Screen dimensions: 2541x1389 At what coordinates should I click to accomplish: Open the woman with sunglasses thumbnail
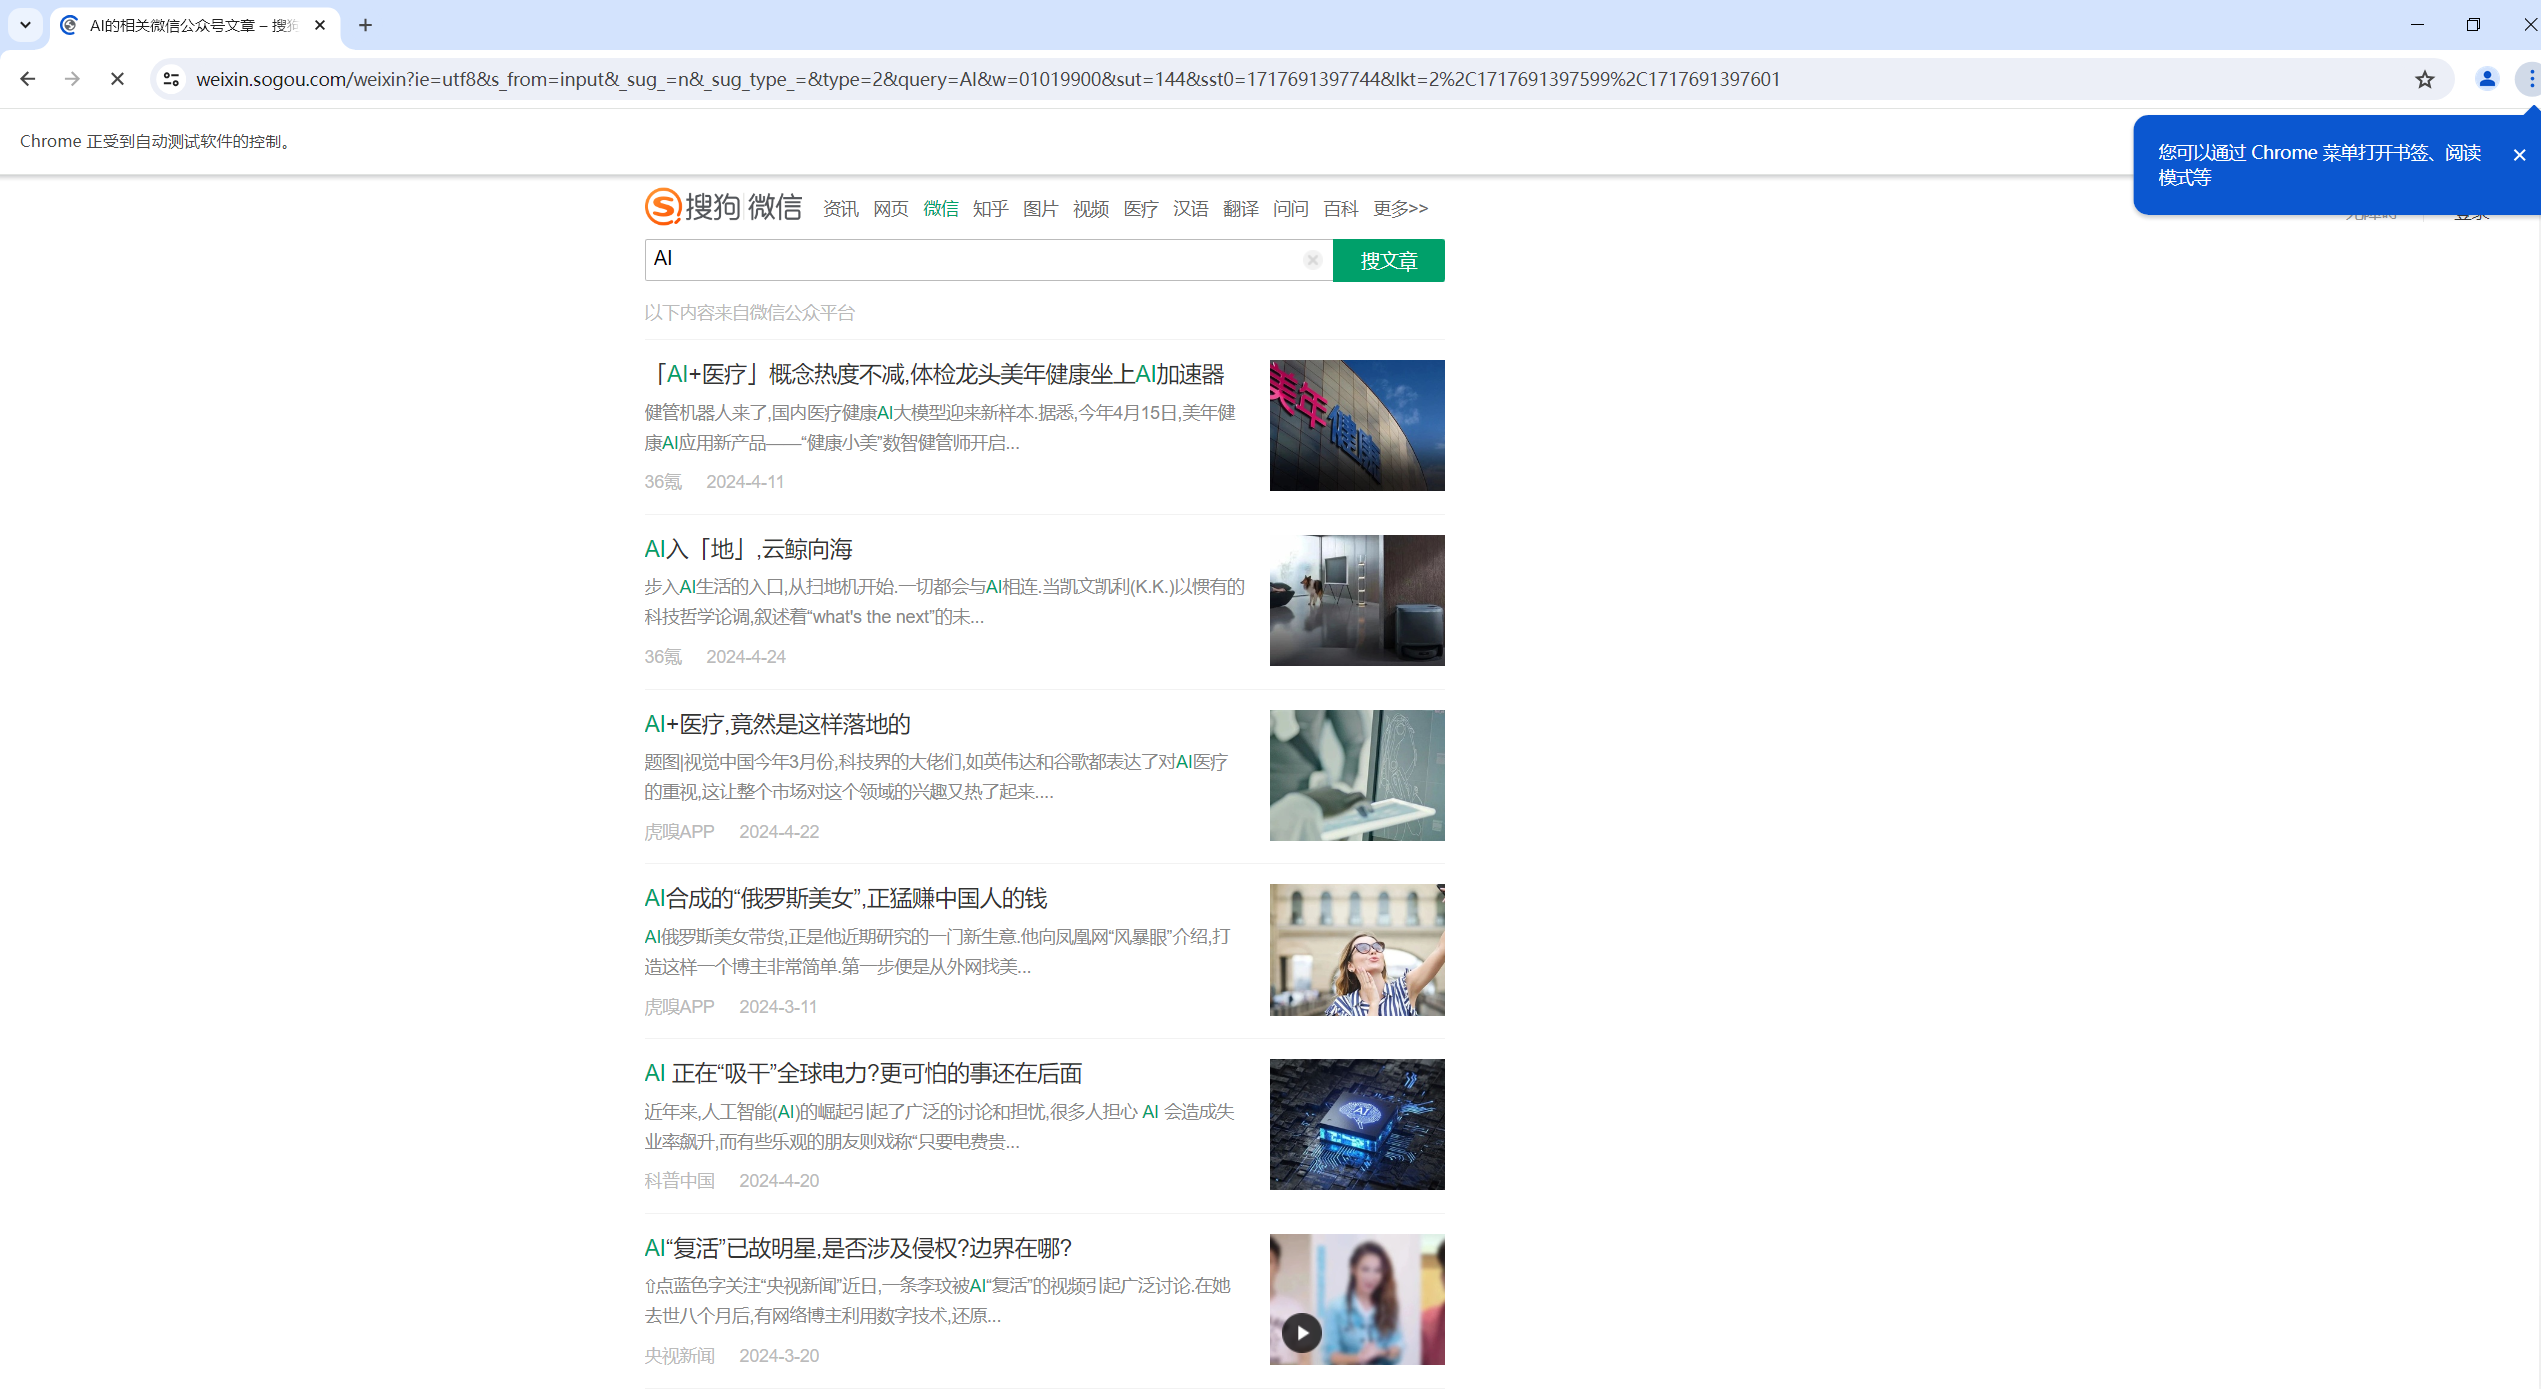[x=1357, y=950]
